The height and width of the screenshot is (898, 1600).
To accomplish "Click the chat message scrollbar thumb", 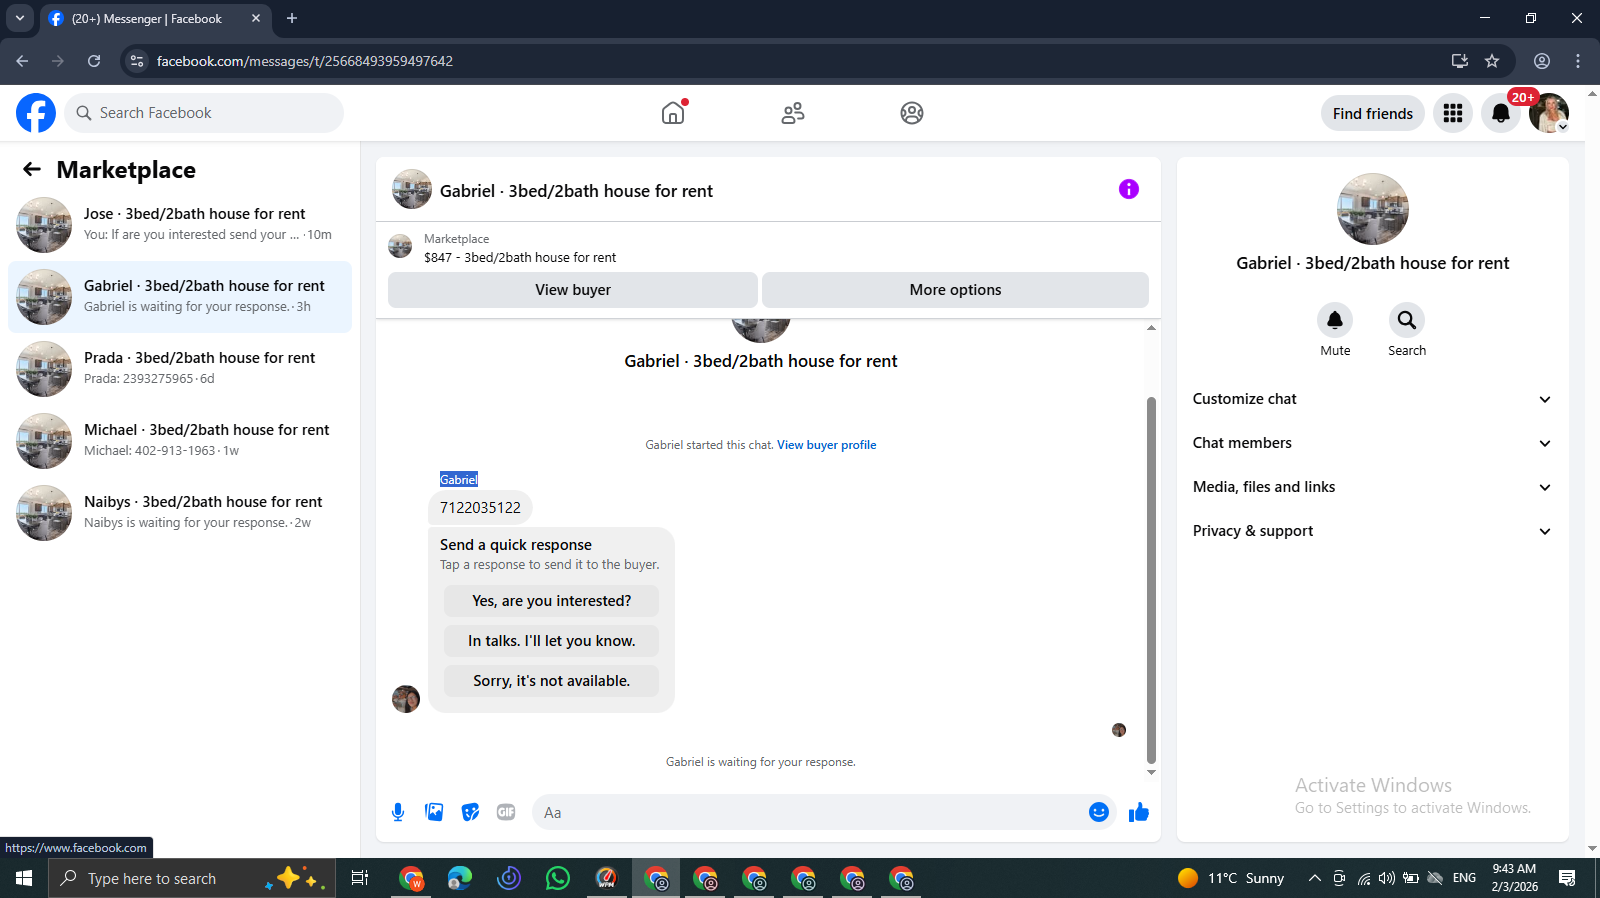I will [1151, 580].
